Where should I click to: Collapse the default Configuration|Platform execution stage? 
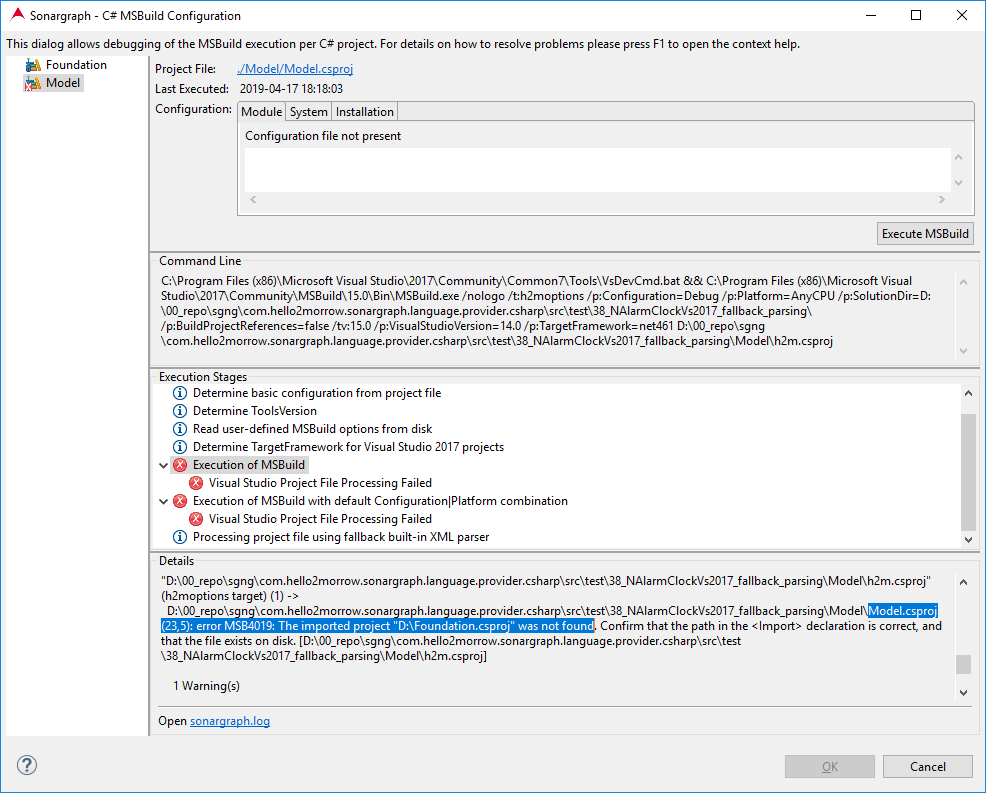[x=163, y=500]
